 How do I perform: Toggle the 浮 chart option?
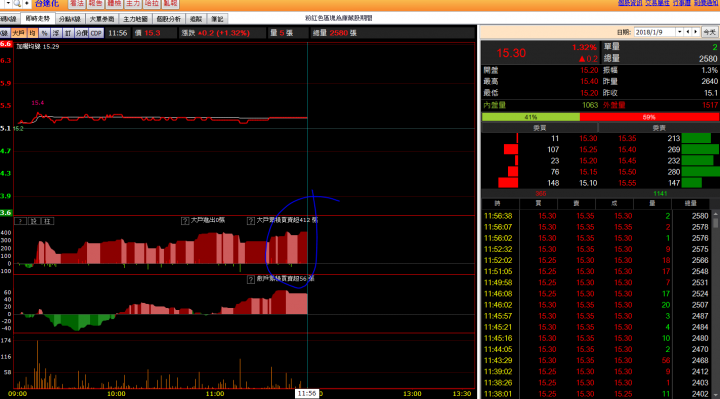pyautogui.click(x=56, y=33)
